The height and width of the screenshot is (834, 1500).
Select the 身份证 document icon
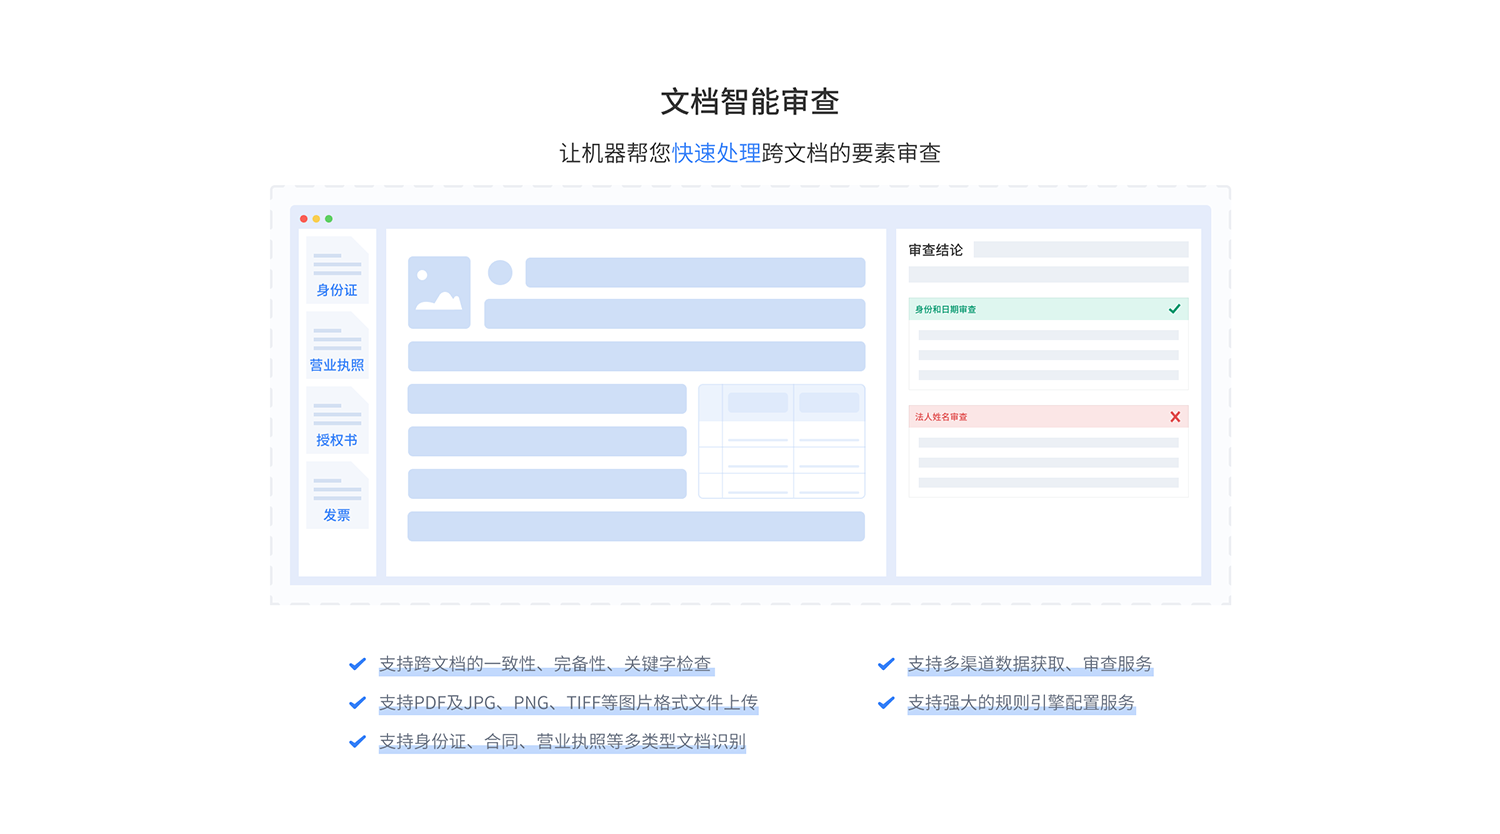pos(337,269)
